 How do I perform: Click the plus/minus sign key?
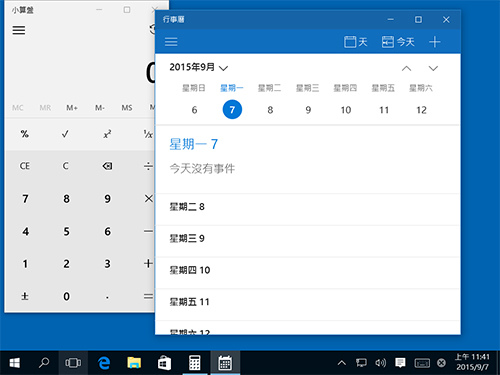point(25,296)
